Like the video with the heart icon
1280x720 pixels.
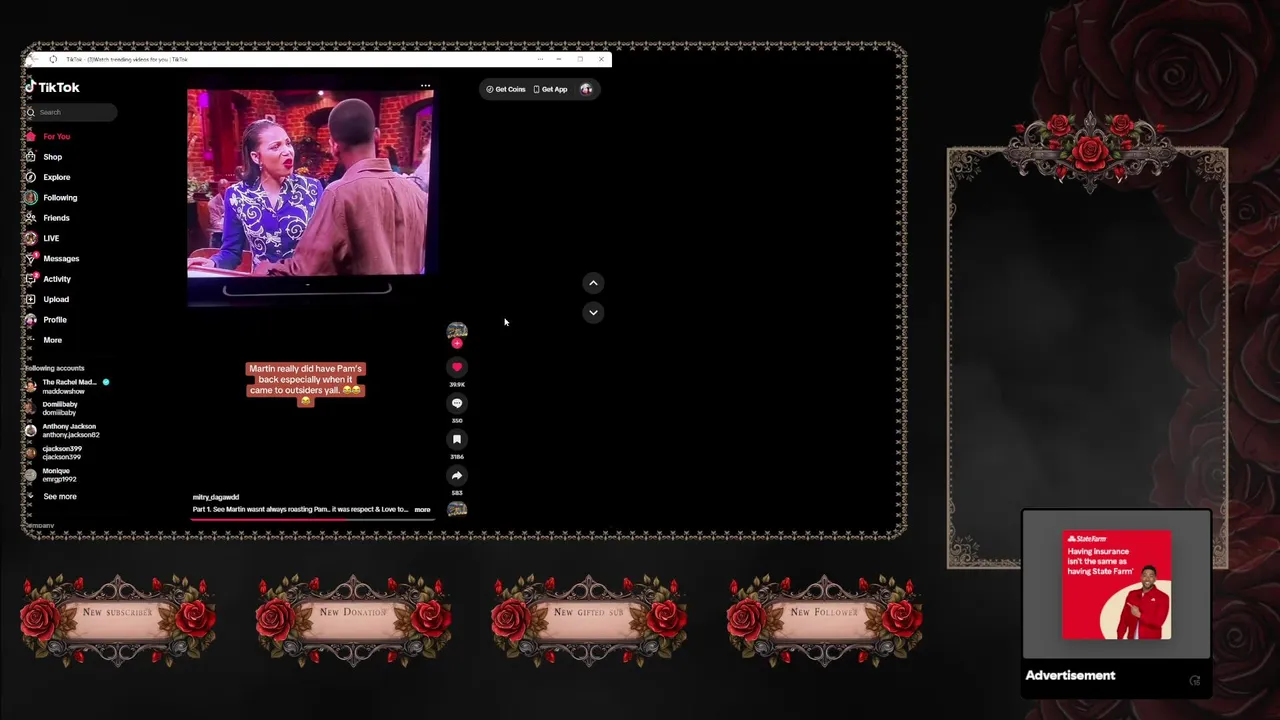tap(457, 367)
